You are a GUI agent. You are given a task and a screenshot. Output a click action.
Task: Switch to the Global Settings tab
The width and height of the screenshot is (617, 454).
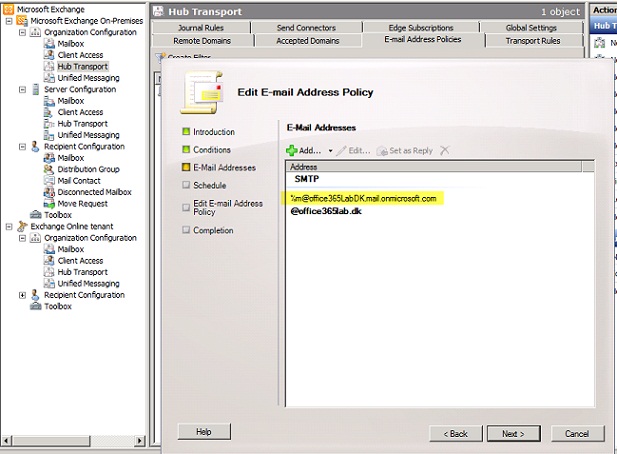click(x=531, y=28)
